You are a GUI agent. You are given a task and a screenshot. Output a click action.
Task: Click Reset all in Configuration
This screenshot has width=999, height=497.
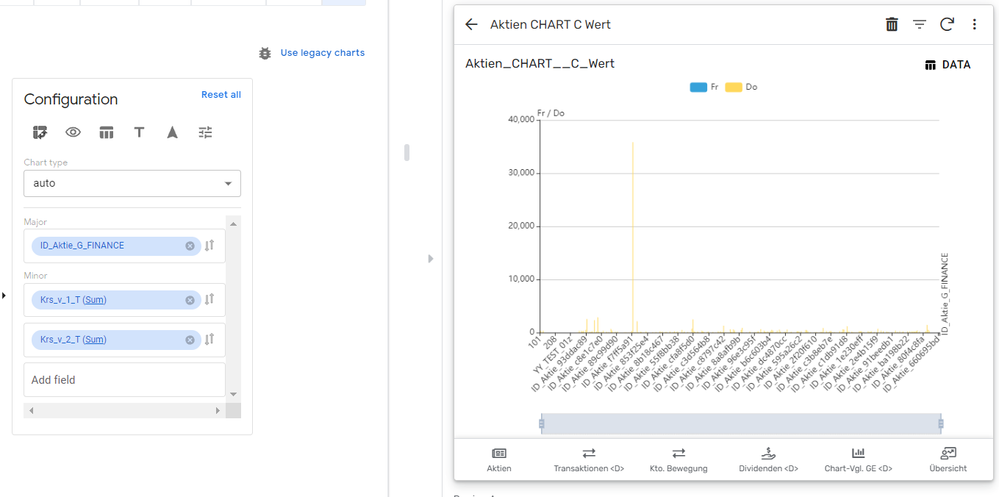tap(221, 94)
